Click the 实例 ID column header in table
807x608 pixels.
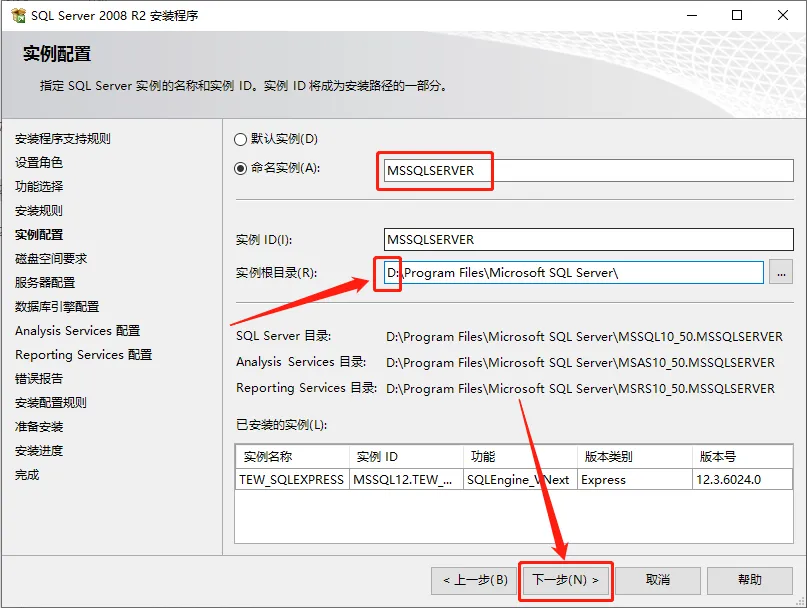tap(406, 457)
